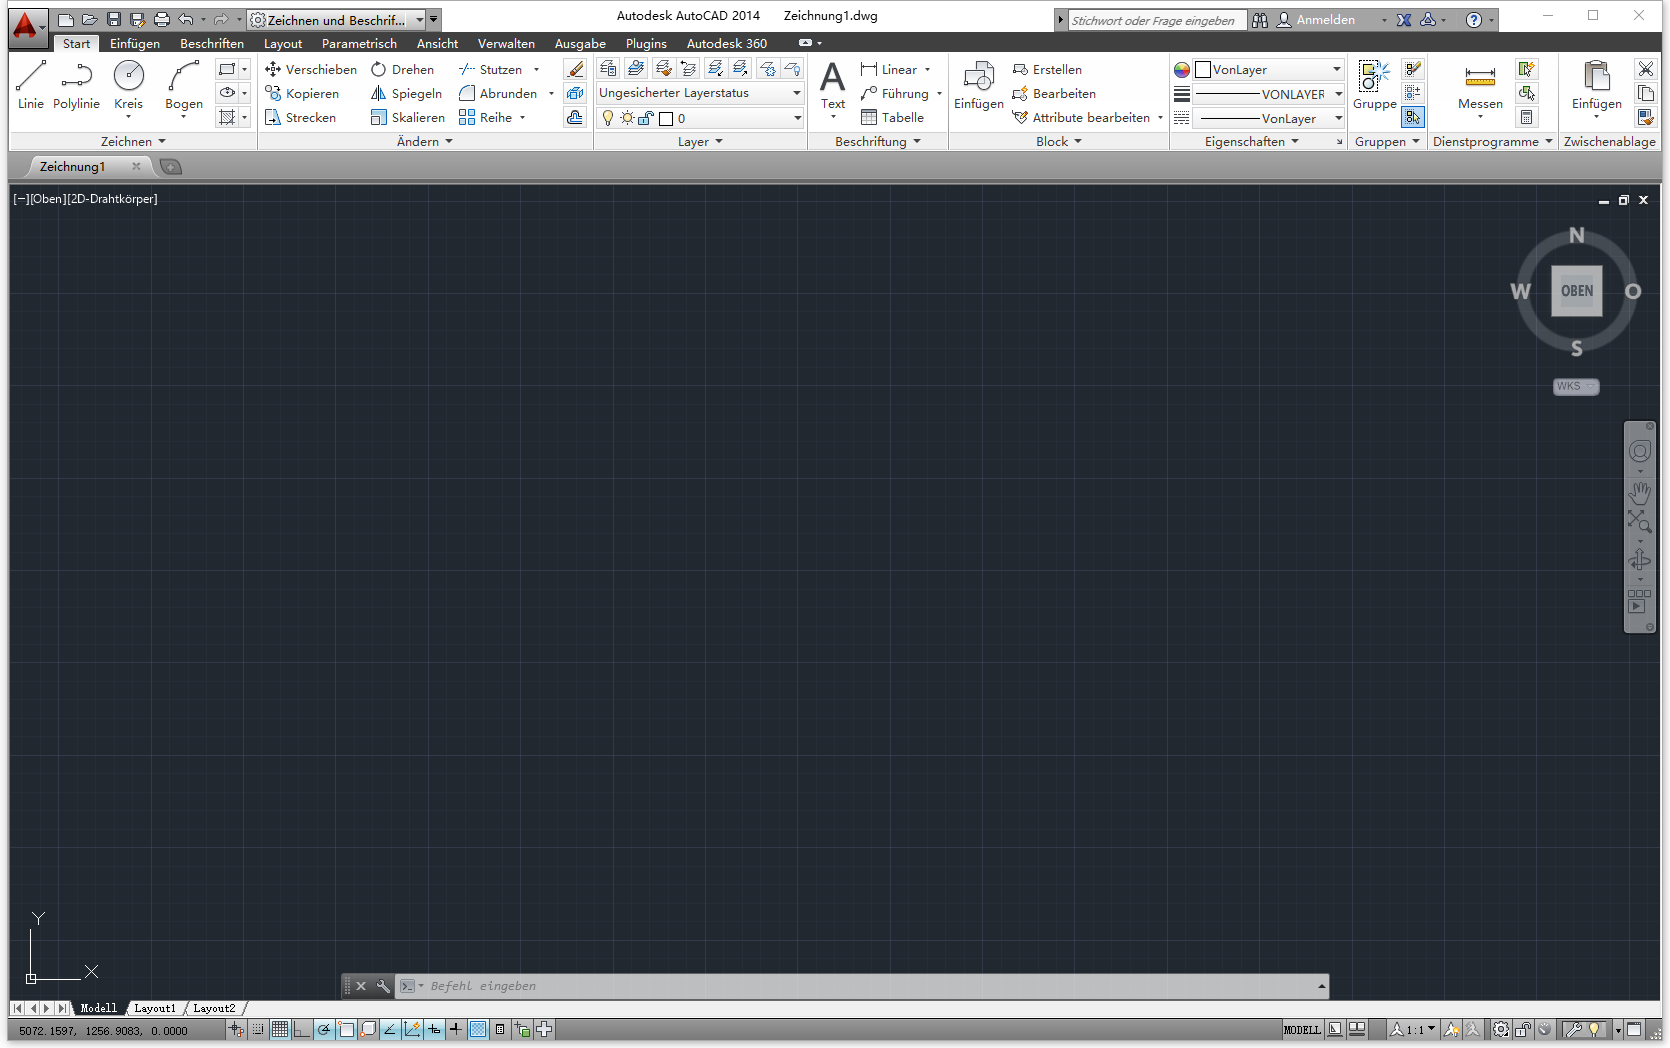Viewport: 1670px width, 1048px height.
Task: Click Bearbeiten block editor tool
Action: (x=1054, y=93)
